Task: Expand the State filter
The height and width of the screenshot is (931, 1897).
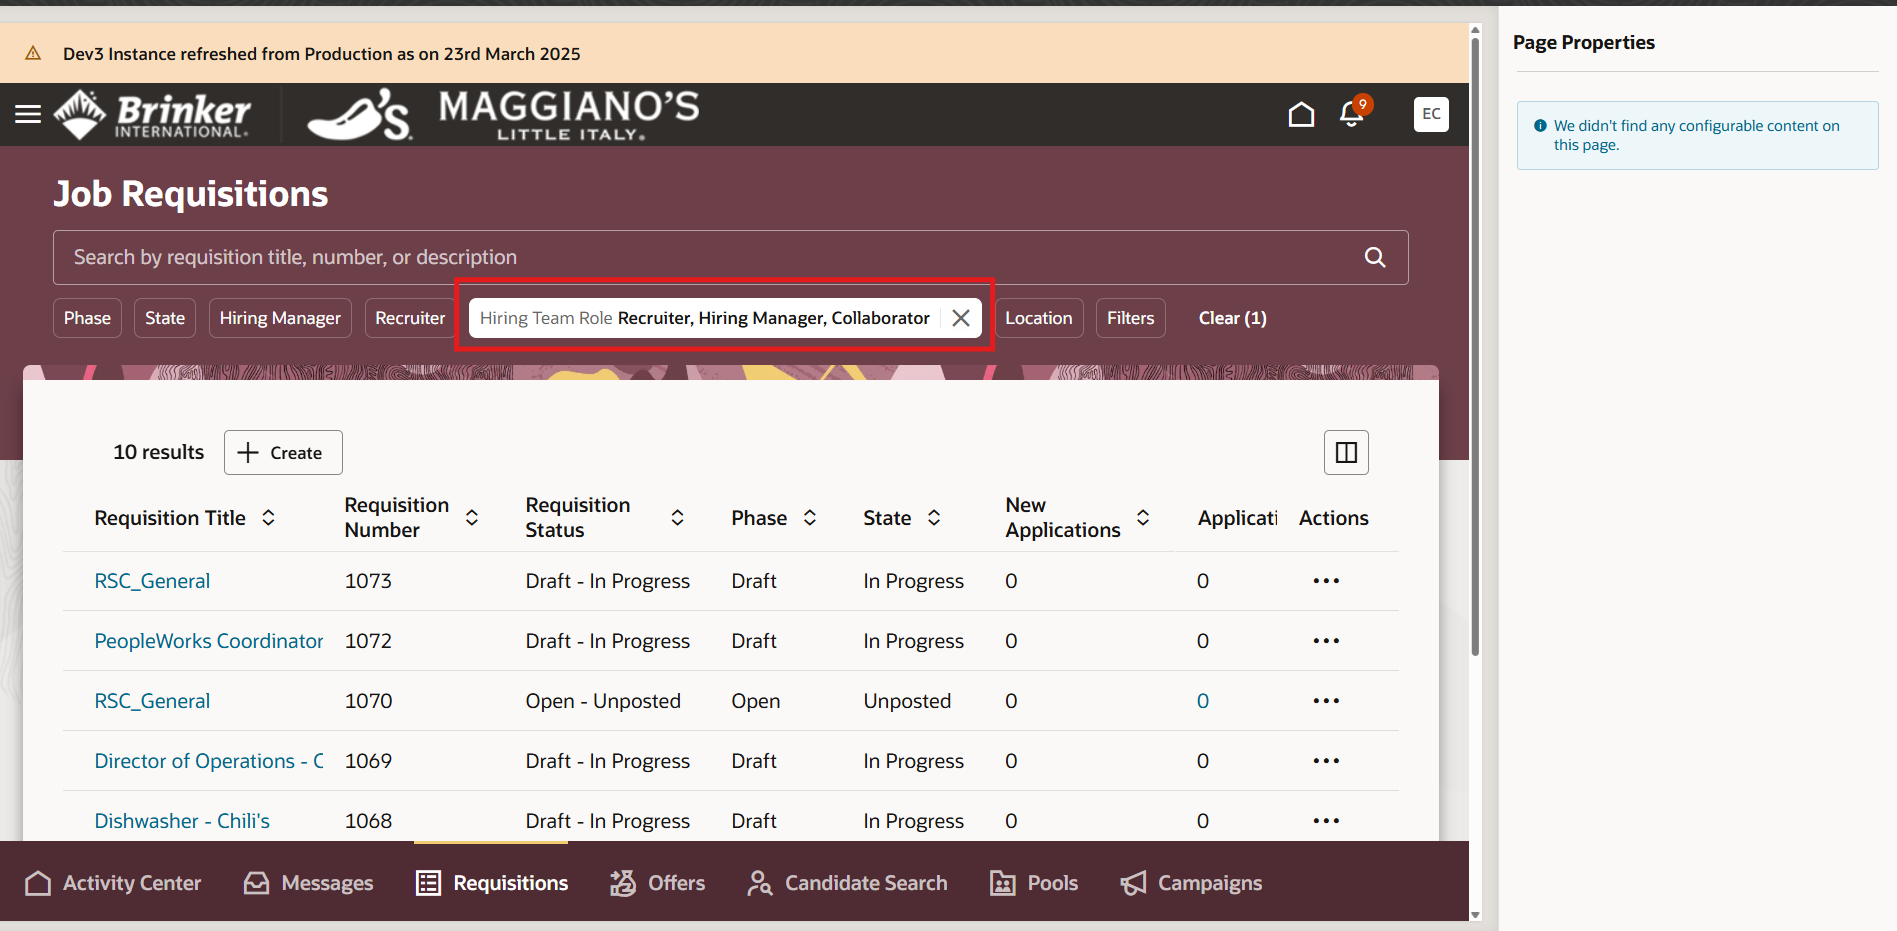Action: (x=165, y=318)
